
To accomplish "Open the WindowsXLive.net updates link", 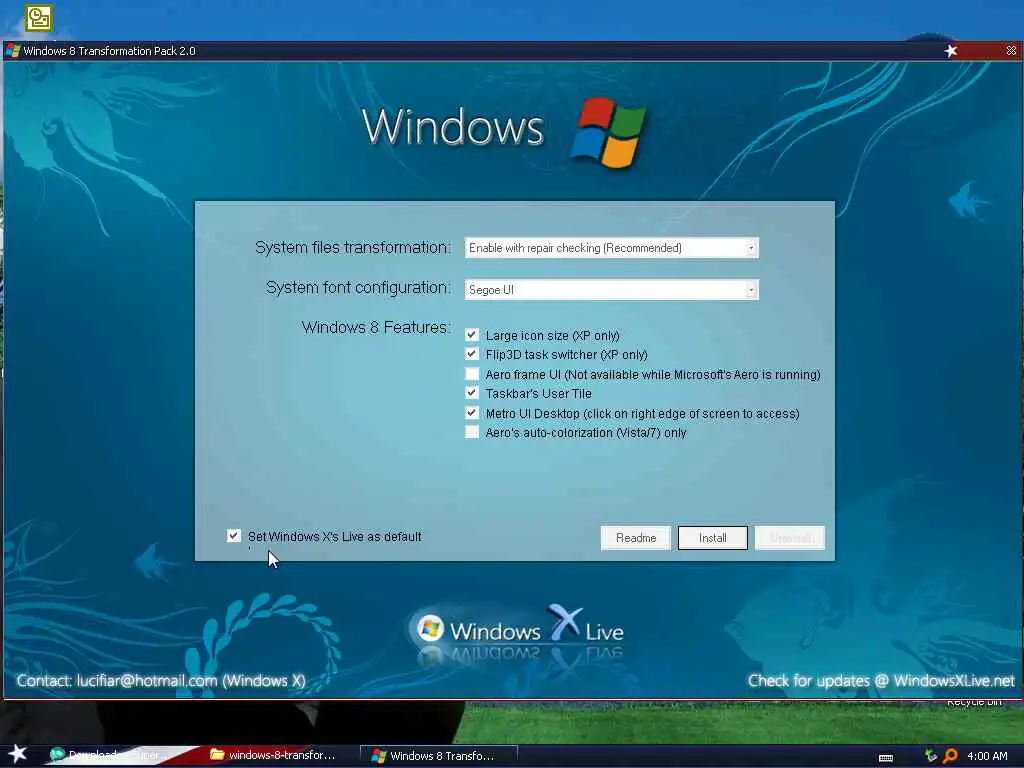I will [x=953, y=680].
